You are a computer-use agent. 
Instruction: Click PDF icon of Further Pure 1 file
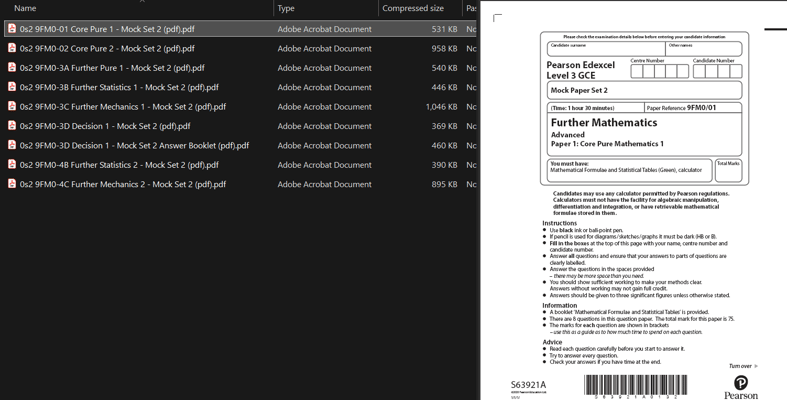click(x=12, y=68)
